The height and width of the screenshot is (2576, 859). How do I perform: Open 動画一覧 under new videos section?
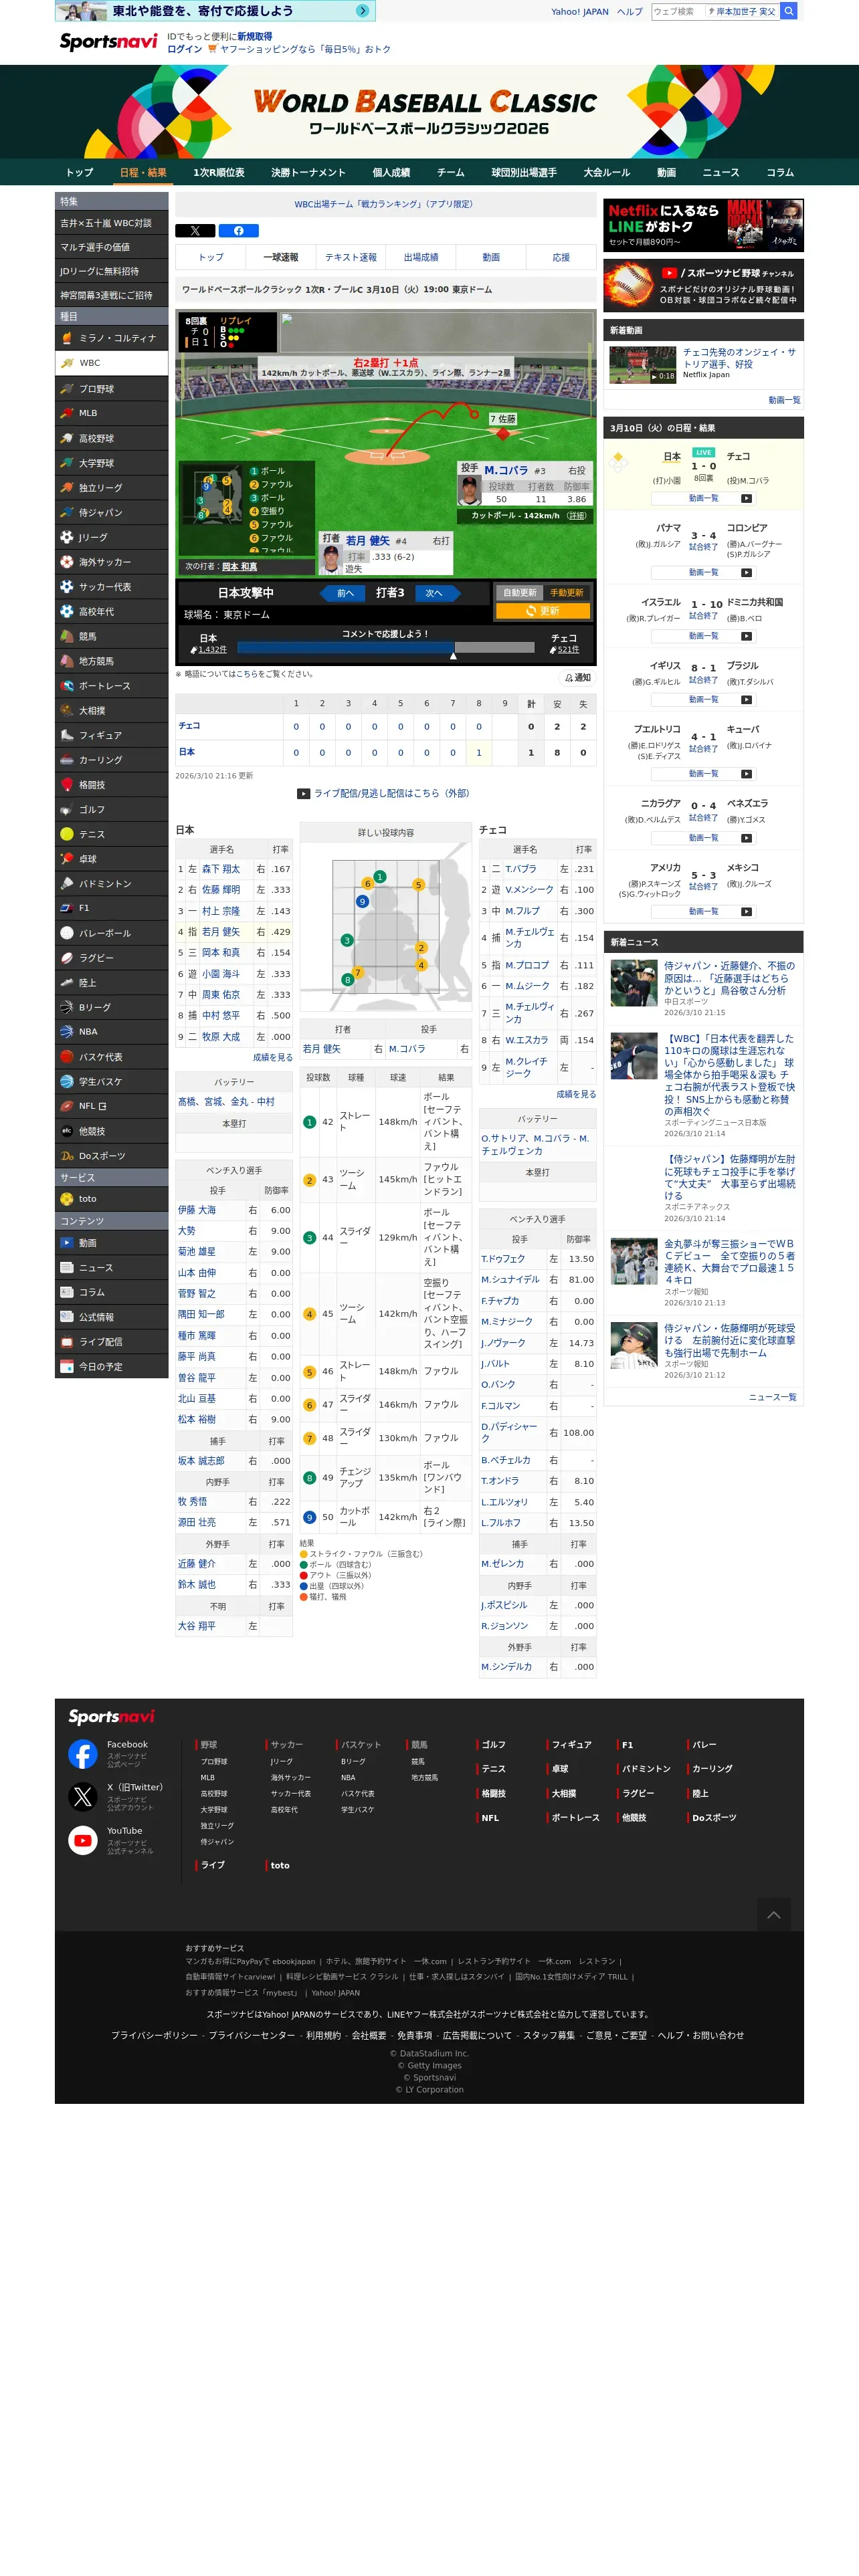point(784,400)
